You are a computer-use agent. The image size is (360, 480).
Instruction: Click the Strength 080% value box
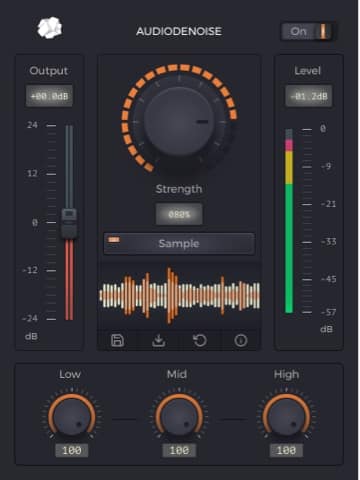[x=179, y=214]
